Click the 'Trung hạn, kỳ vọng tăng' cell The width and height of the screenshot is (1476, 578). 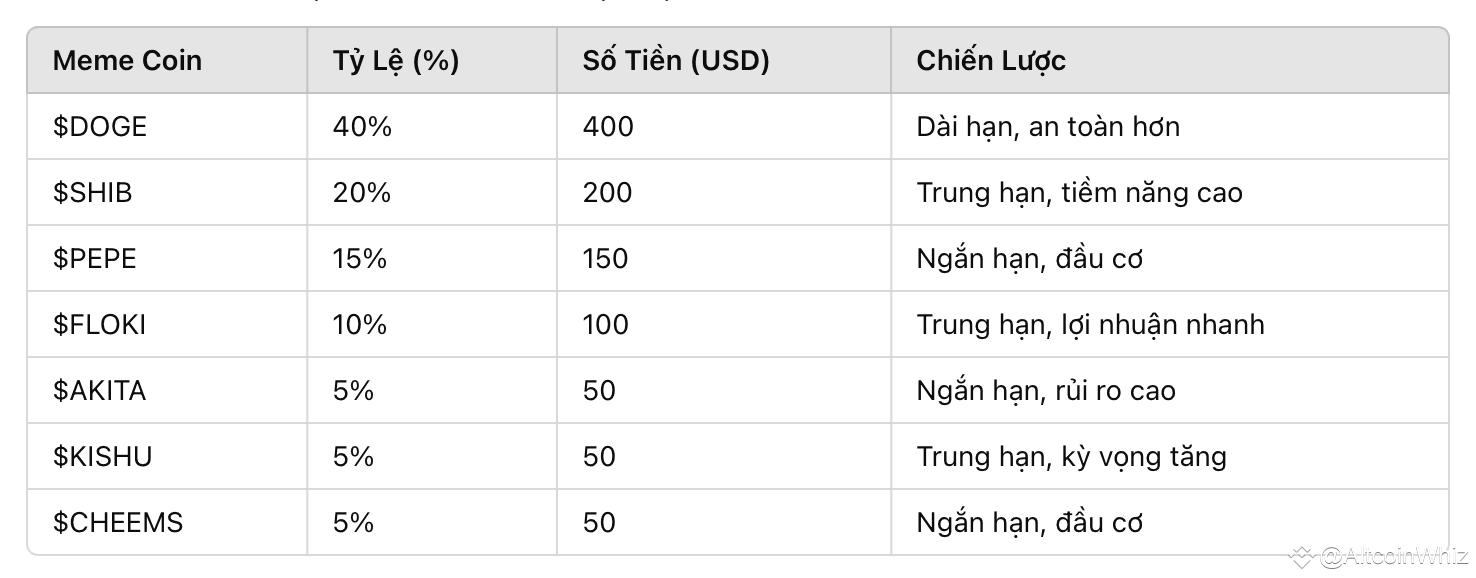pos(1170,456)
